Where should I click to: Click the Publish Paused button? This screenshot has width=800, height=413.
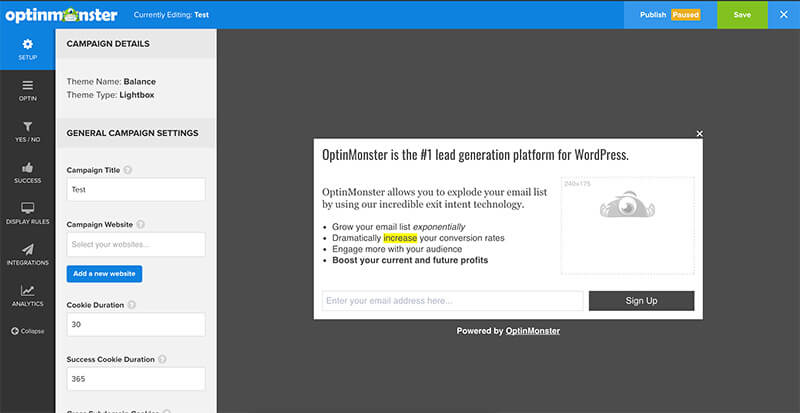pyautogui.click(x=670, y=15)
